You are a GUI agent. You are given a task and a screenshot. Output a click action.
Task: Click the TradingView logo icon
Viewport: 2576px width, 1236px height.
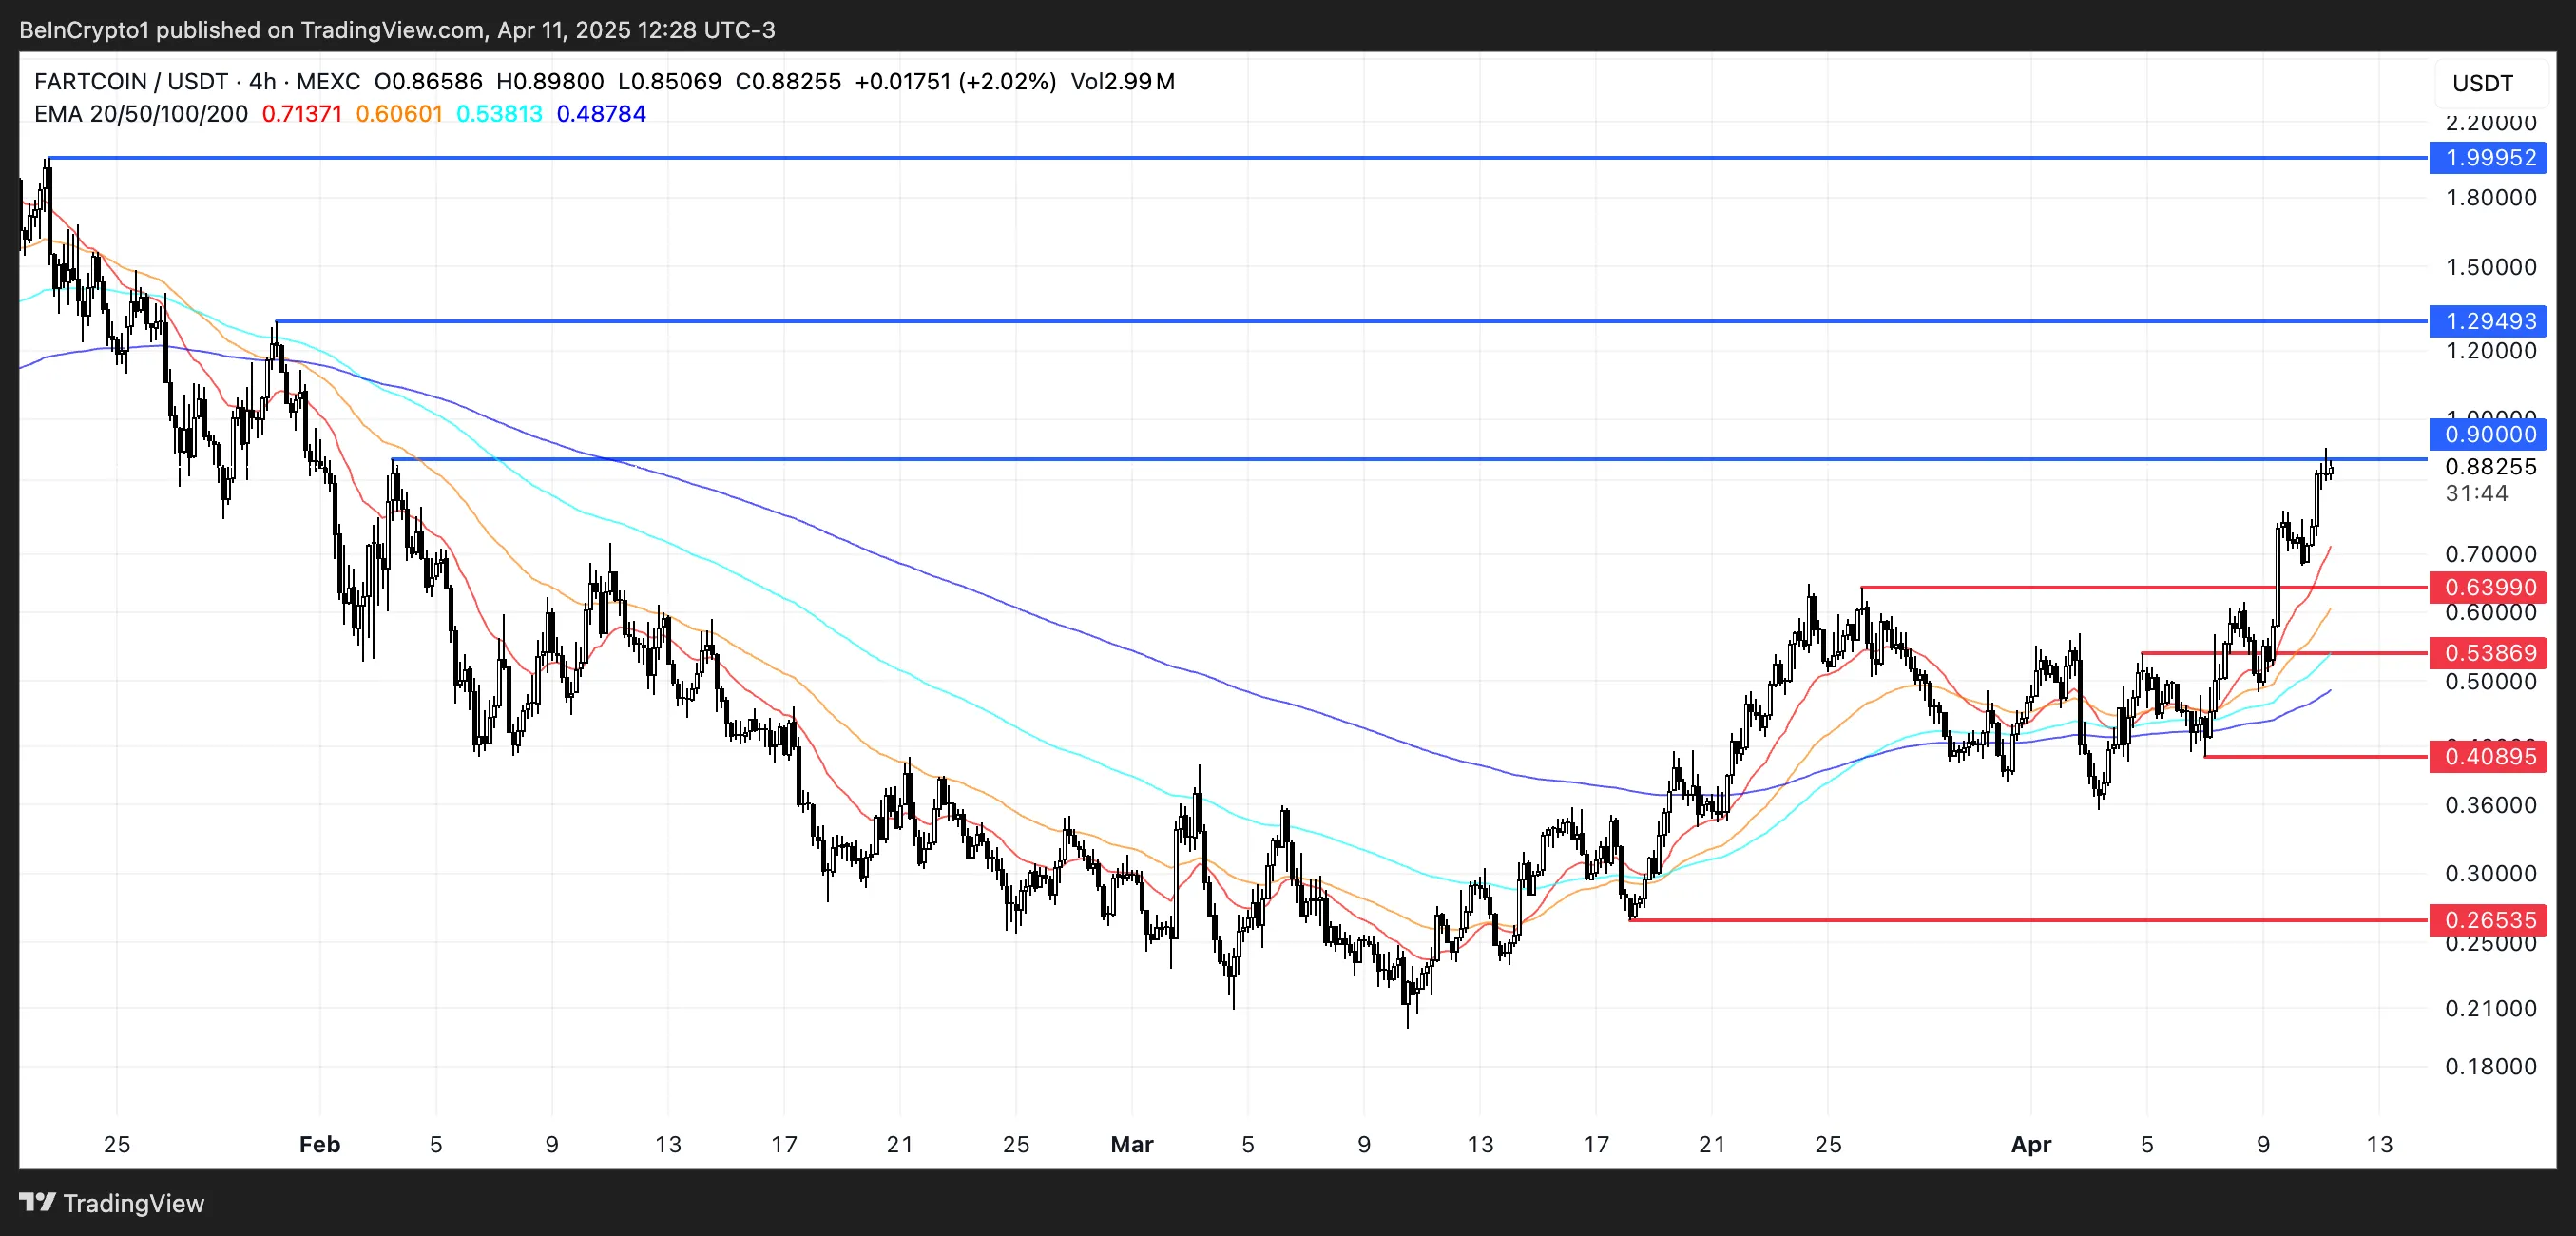(37, 1202)
